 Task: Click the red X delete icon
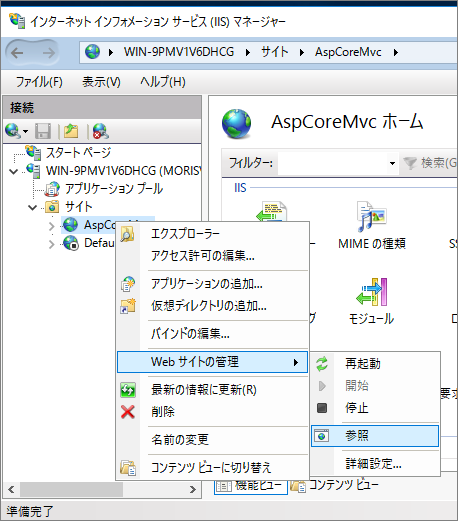point(128,412)
